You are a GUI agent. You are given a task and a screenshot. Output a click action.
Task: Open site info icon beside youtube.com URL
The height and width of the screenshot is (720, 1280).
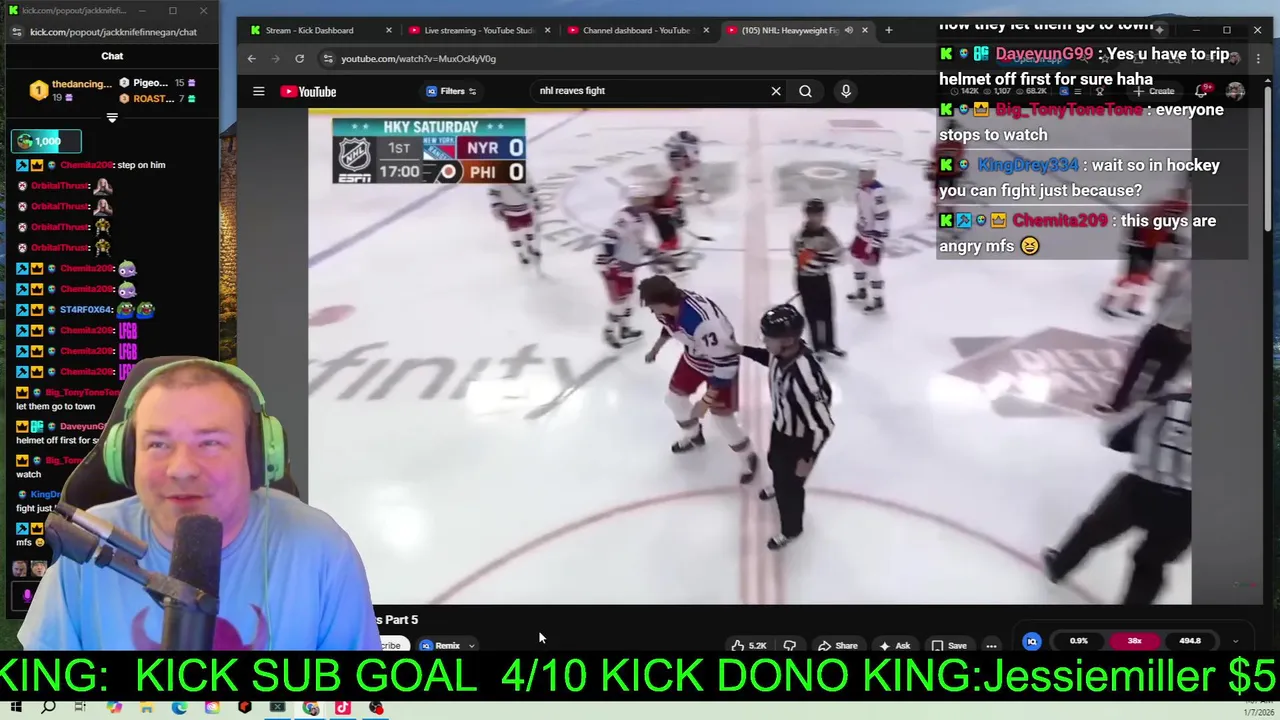click(327, 59)
